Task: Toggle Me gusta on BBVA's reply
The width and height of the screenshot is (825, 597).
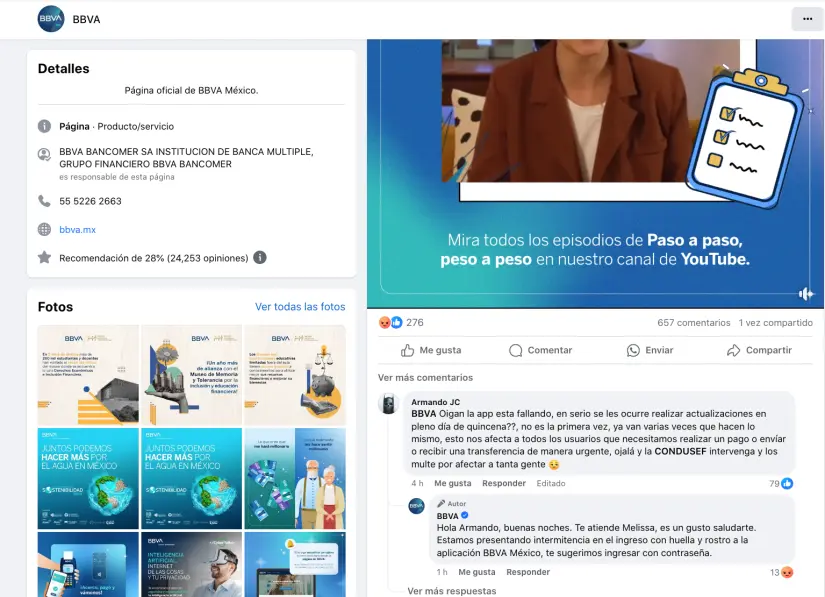Action: pos(476,572)
